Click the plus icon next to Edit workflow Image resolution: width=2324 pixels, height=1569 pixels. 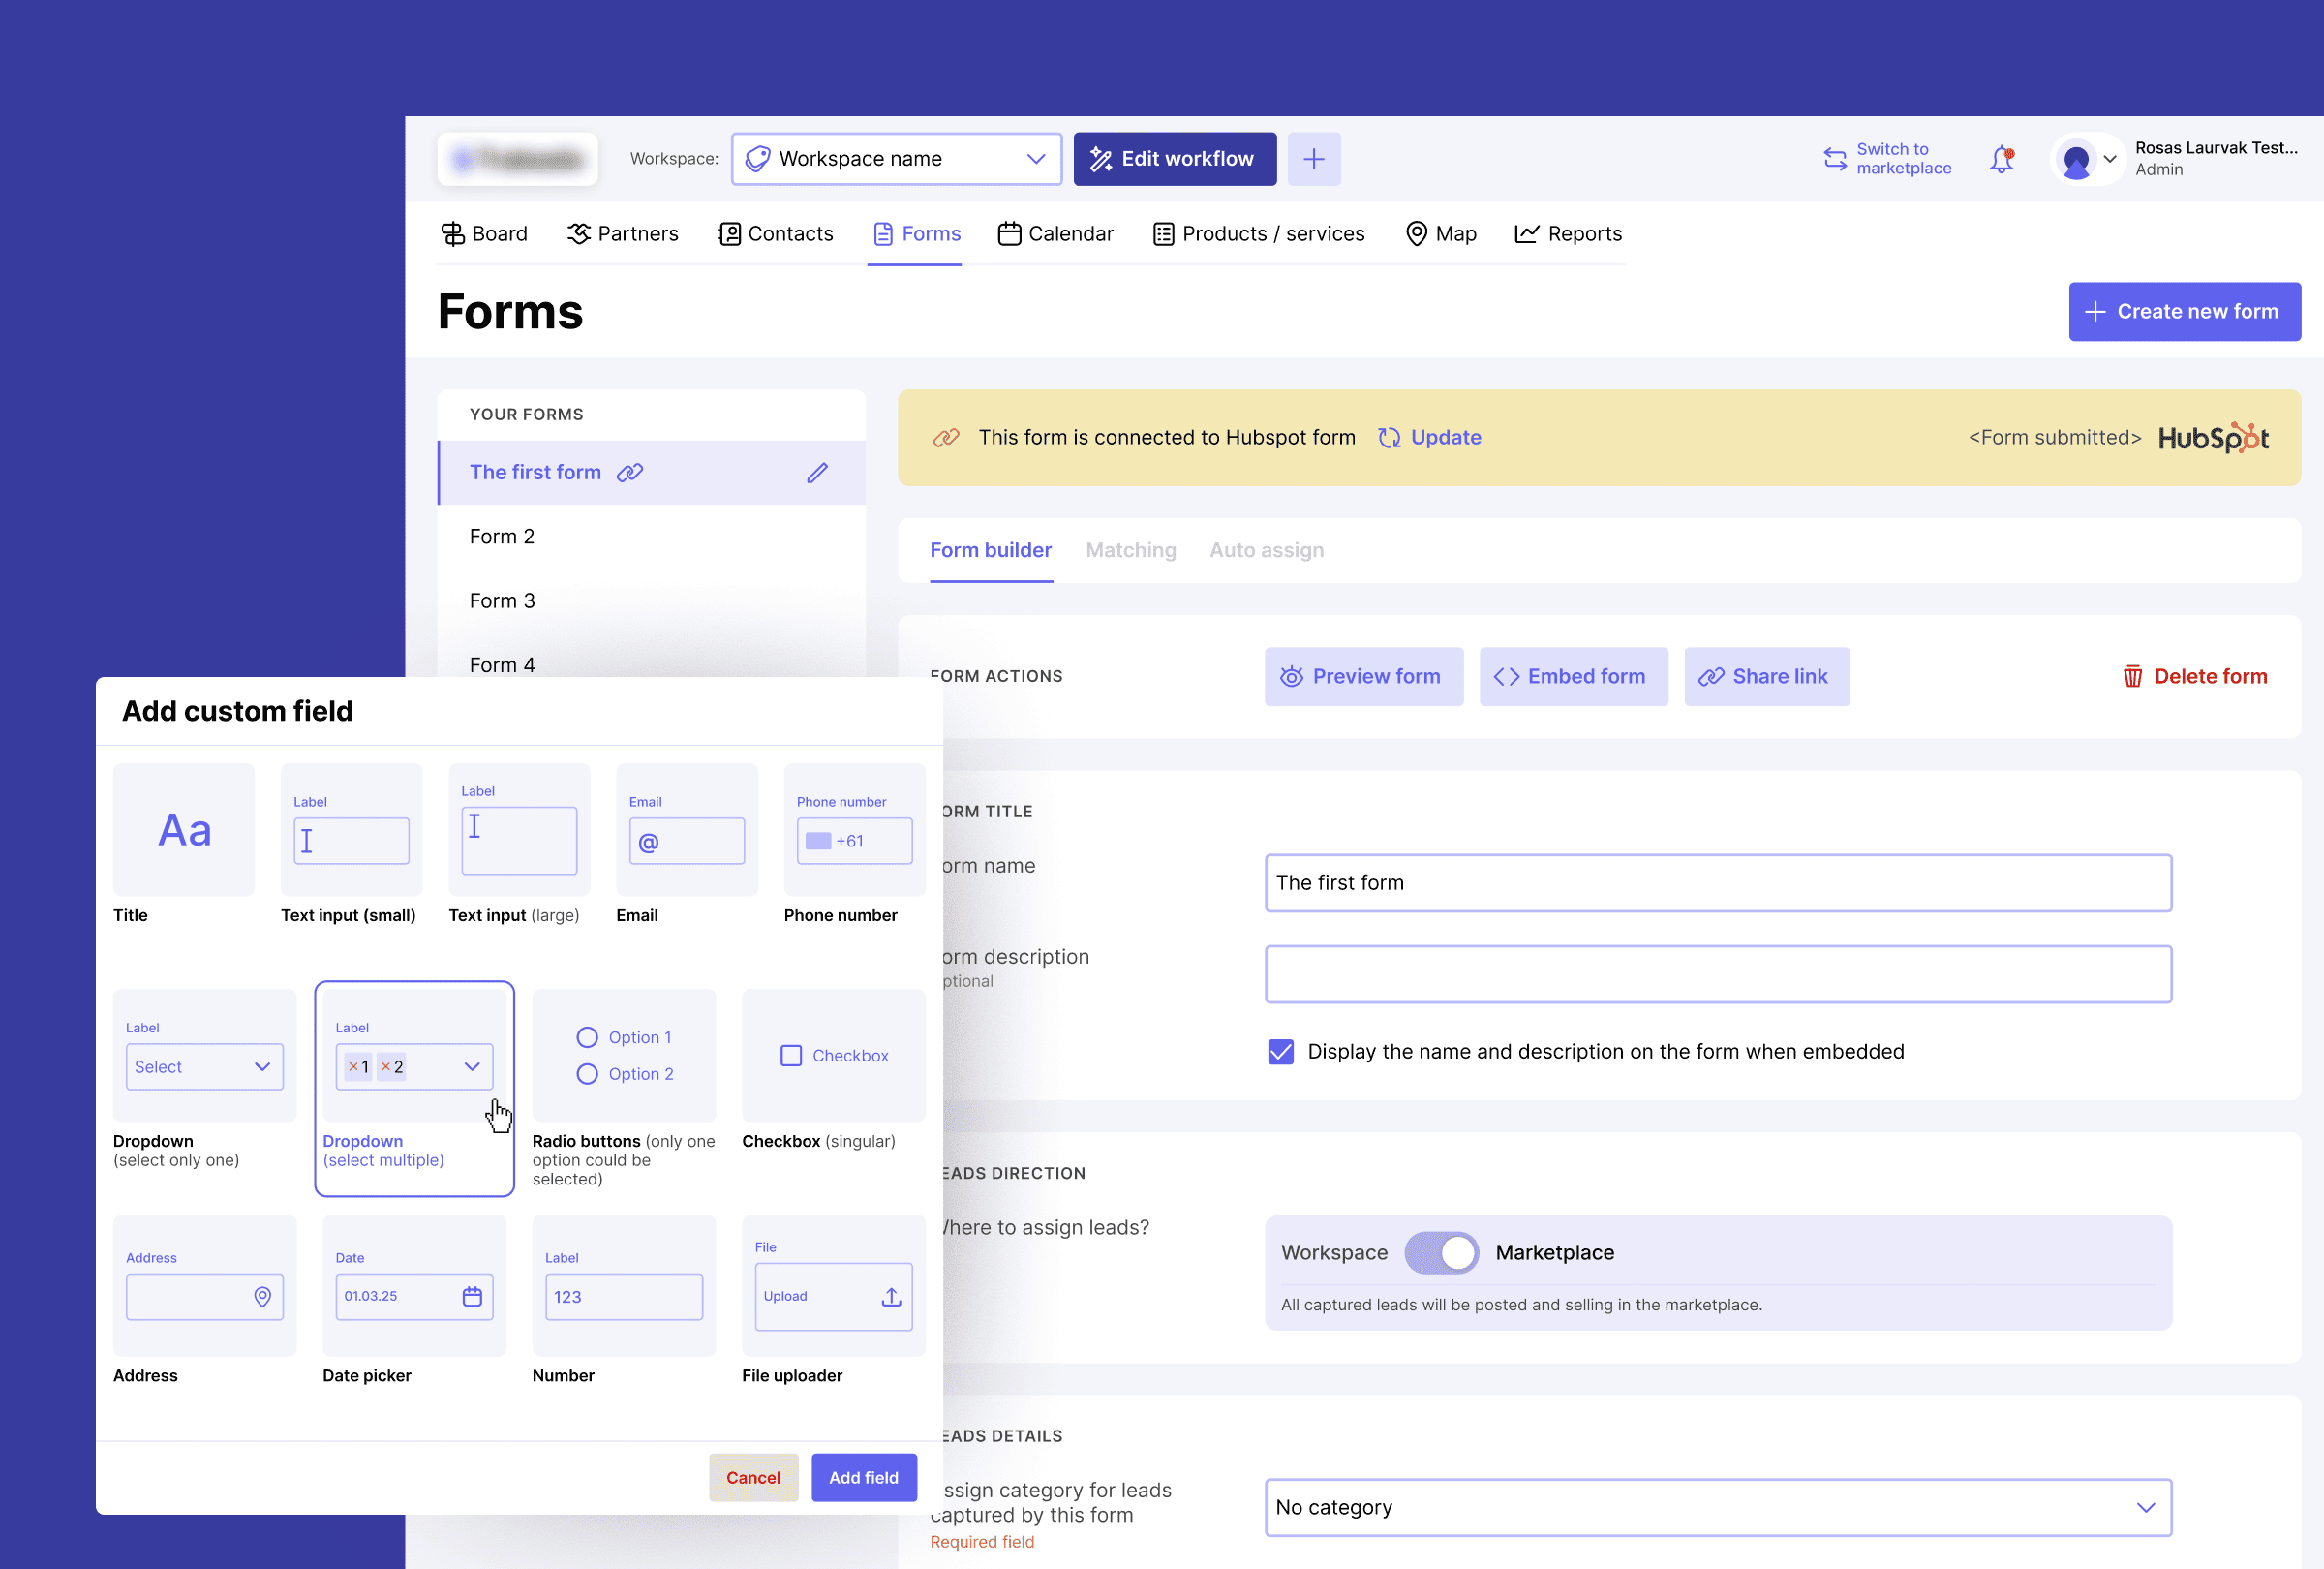(1313, 159)
